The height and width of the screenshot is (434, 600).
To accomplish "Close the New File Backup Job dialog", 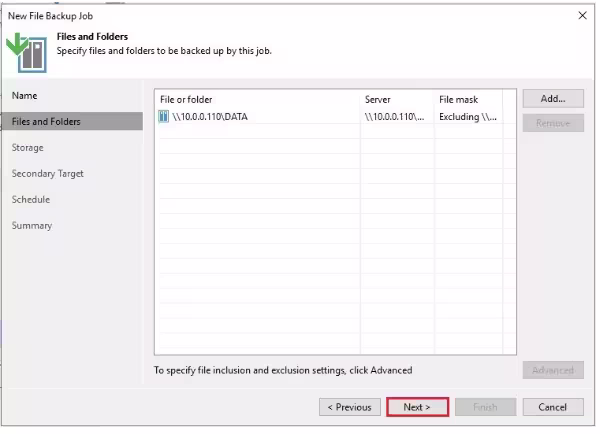I will tap(582, 15).
